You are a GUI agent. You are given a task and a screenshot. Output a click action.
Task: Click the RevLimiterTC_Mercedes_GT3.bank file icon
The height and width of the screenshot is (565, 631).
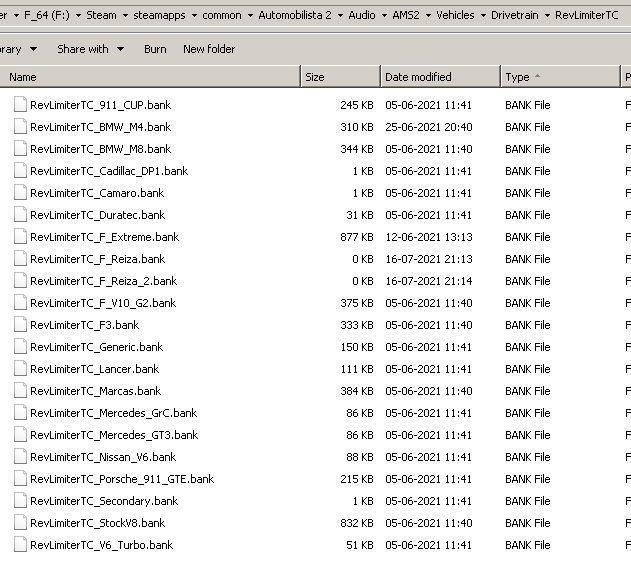coord(20,435)
